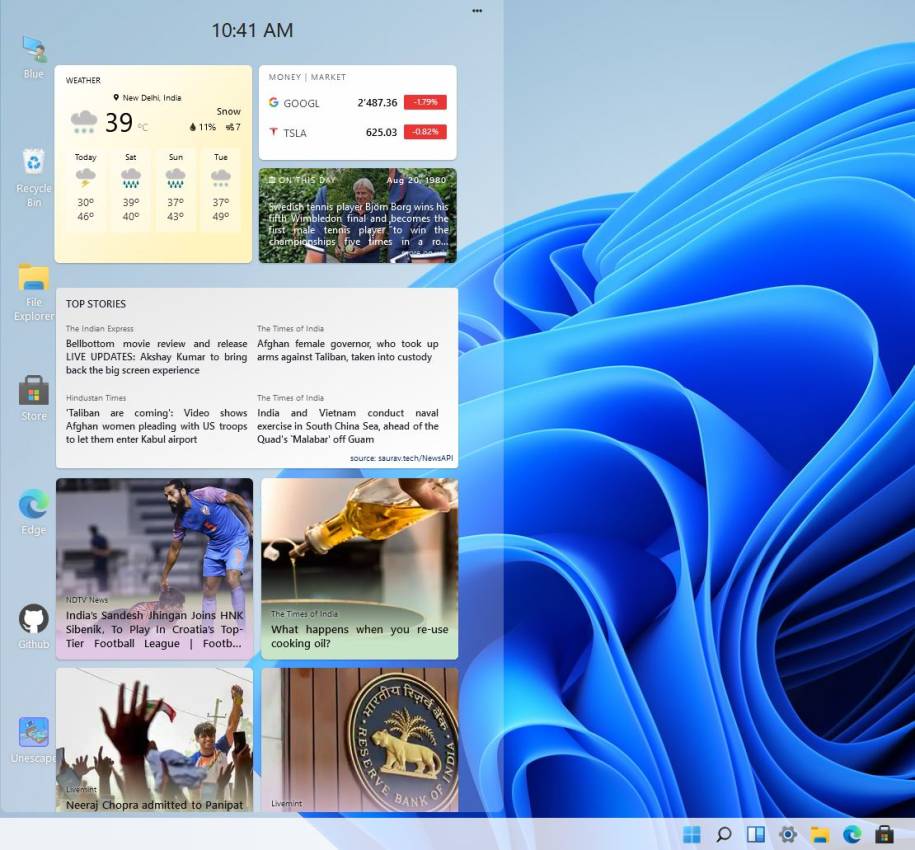
Task: Click NDTV News source label
Action: pos(87,600)
